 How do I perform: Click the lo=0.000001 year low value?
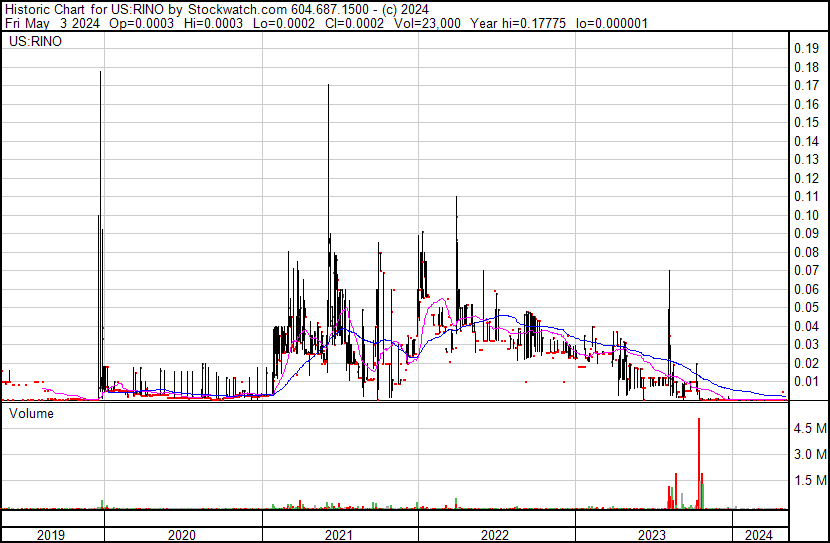pyautogui.click(x=611, y=23)
